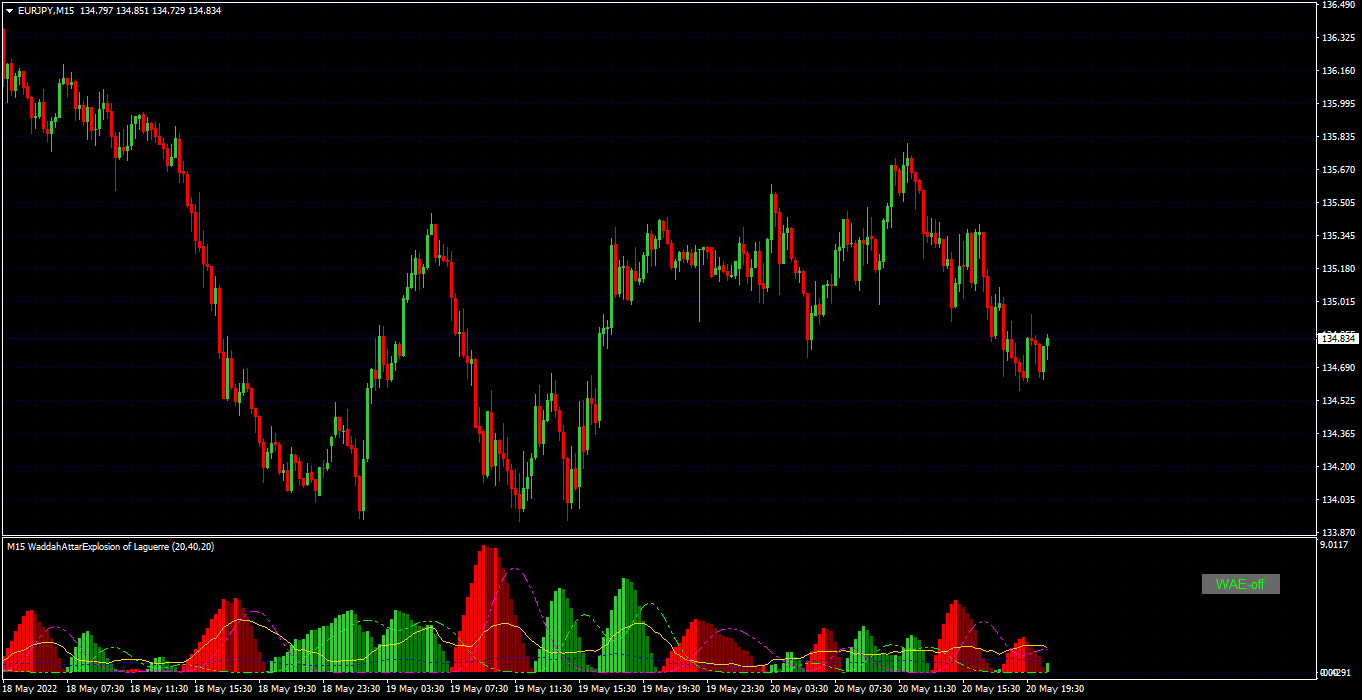The image size is (1362, 700).
Task: Click the 135.180 price scale label
Action: [x=1338, y=269]
